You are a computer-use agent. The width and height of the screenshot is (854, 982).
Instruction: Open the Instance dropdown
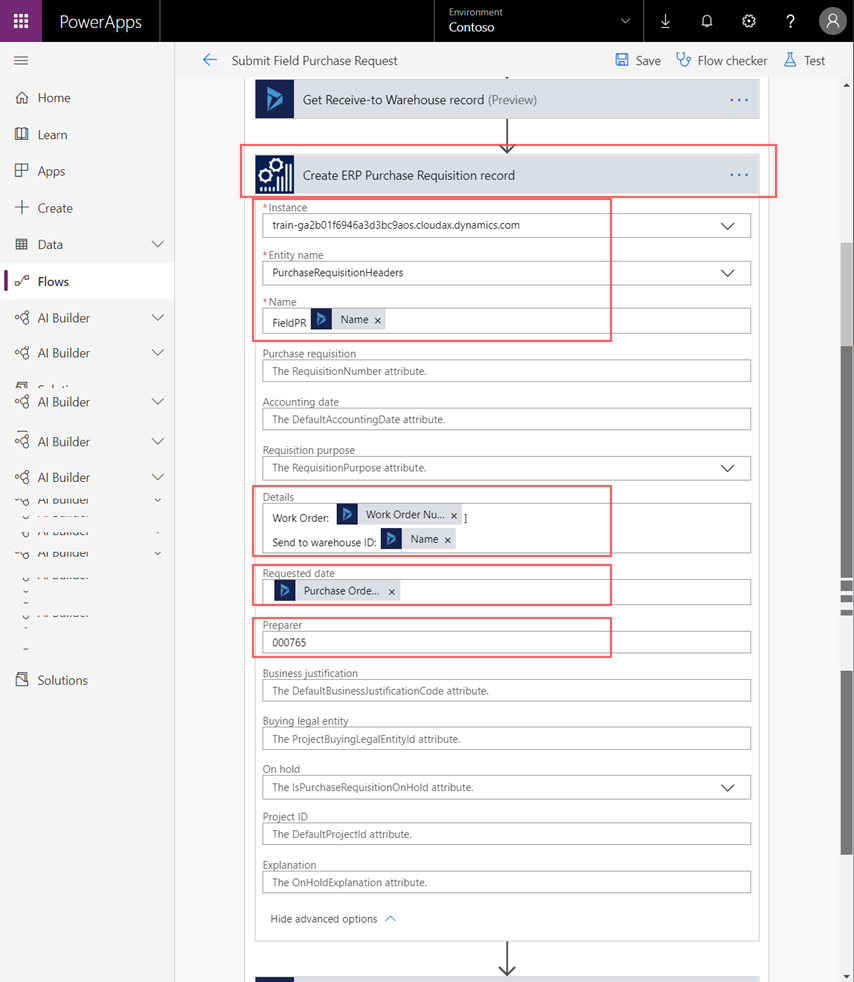(x=727, y=226)
